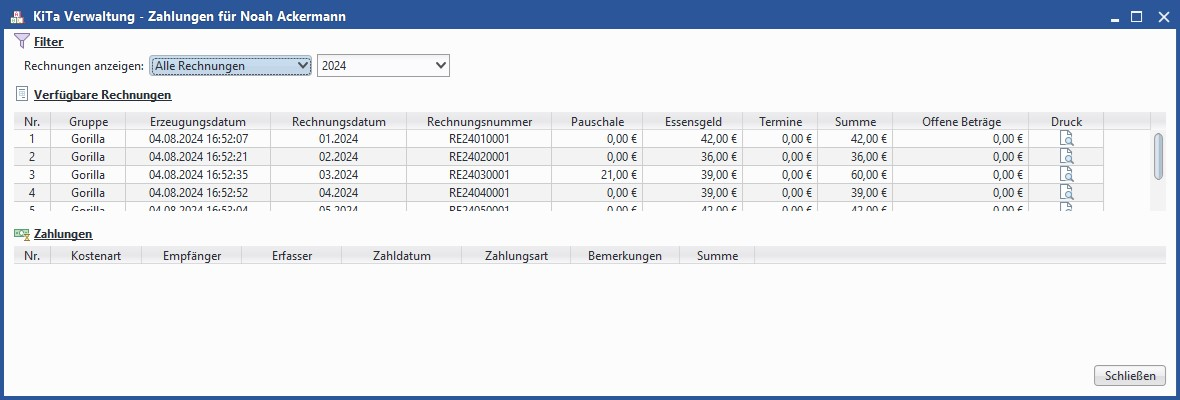Click the Offene Beträge column header
Image resolution: width=1180 pixels, height=400 pixels.
click(960, 122)
